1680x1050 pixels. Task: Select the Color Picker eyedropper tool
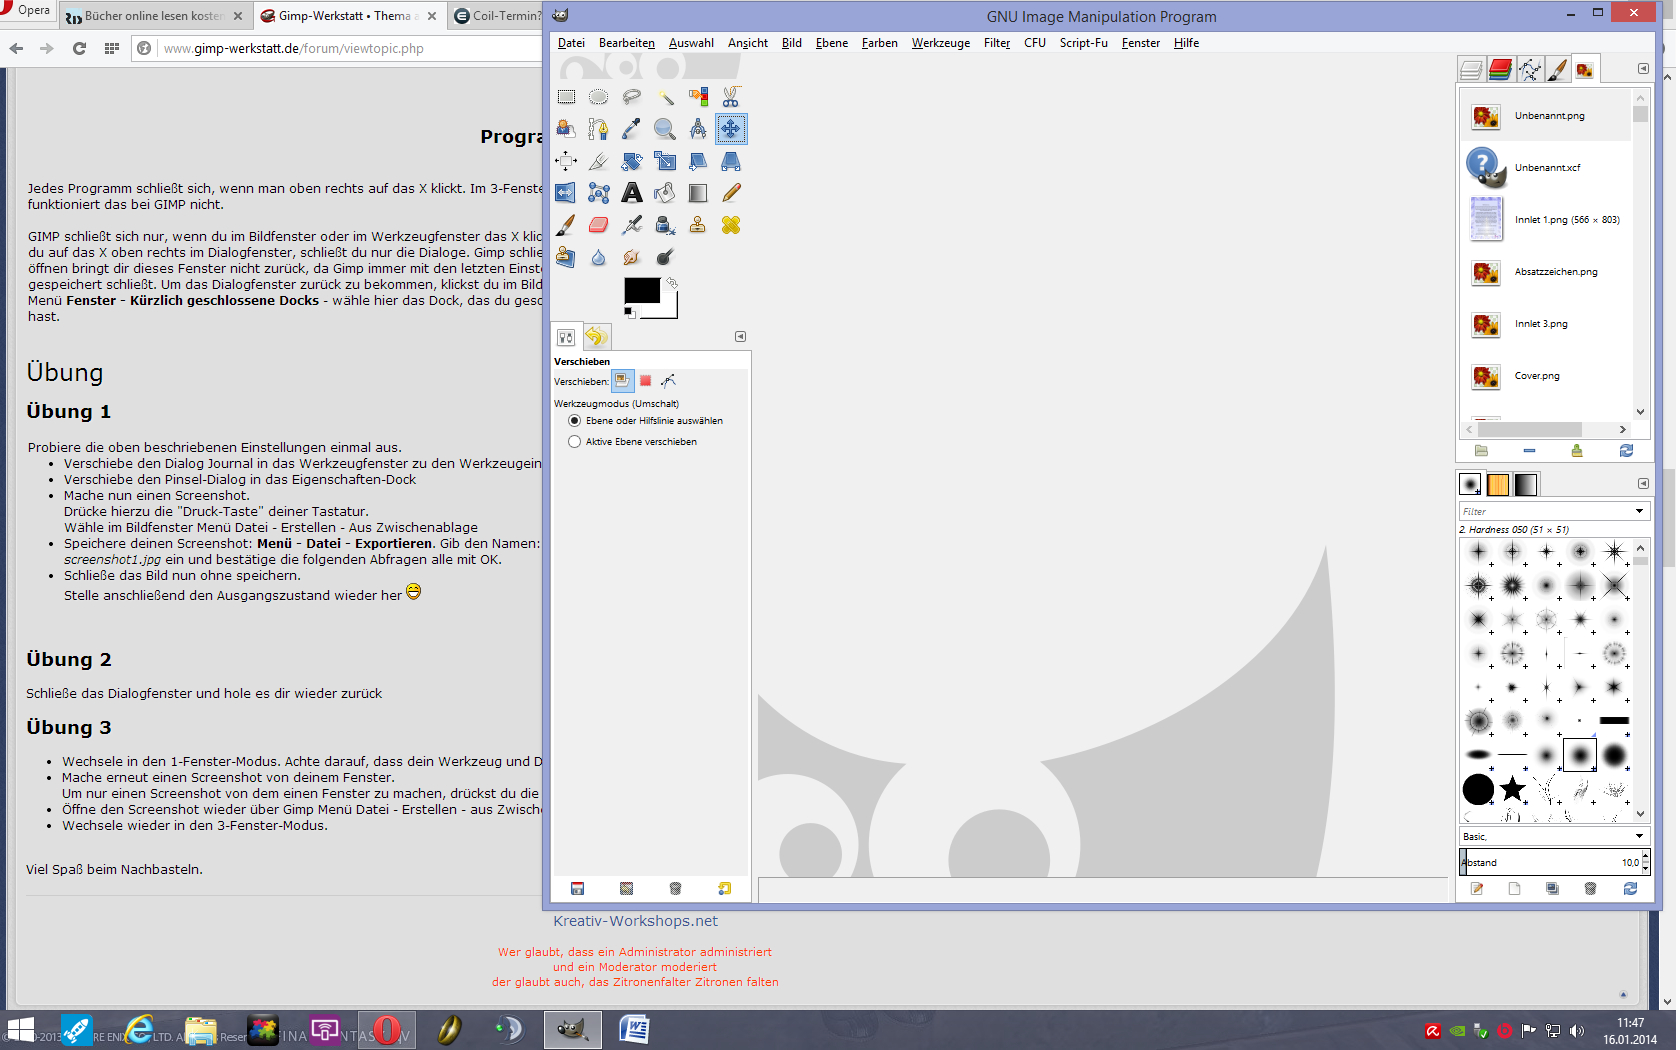click(x=631, y=129)
